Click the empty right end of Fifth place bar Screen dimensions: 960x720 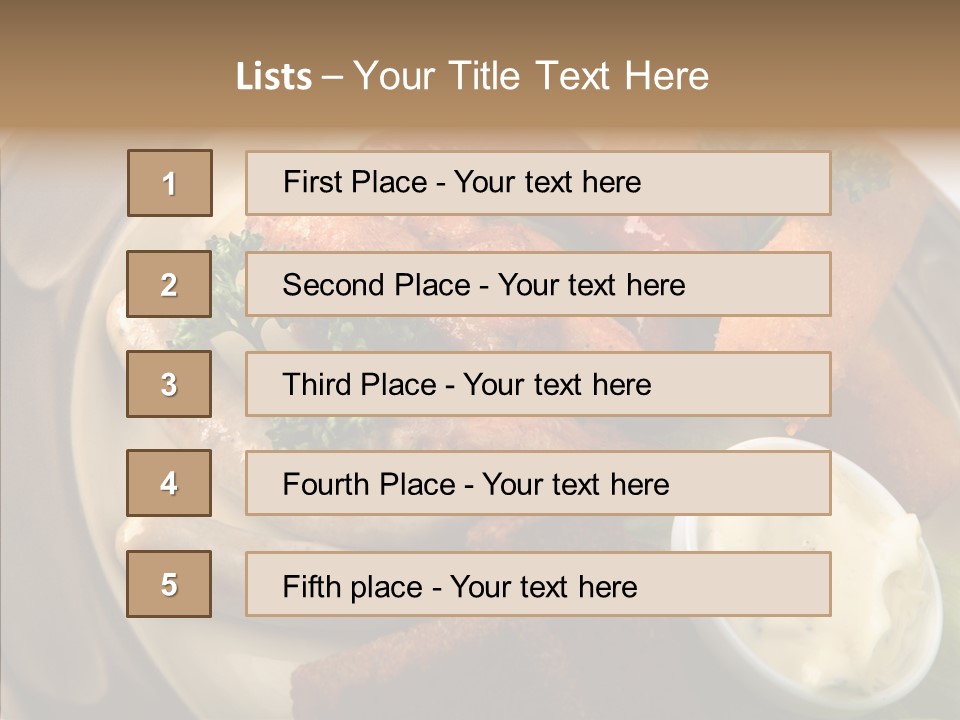click(760, 584)
